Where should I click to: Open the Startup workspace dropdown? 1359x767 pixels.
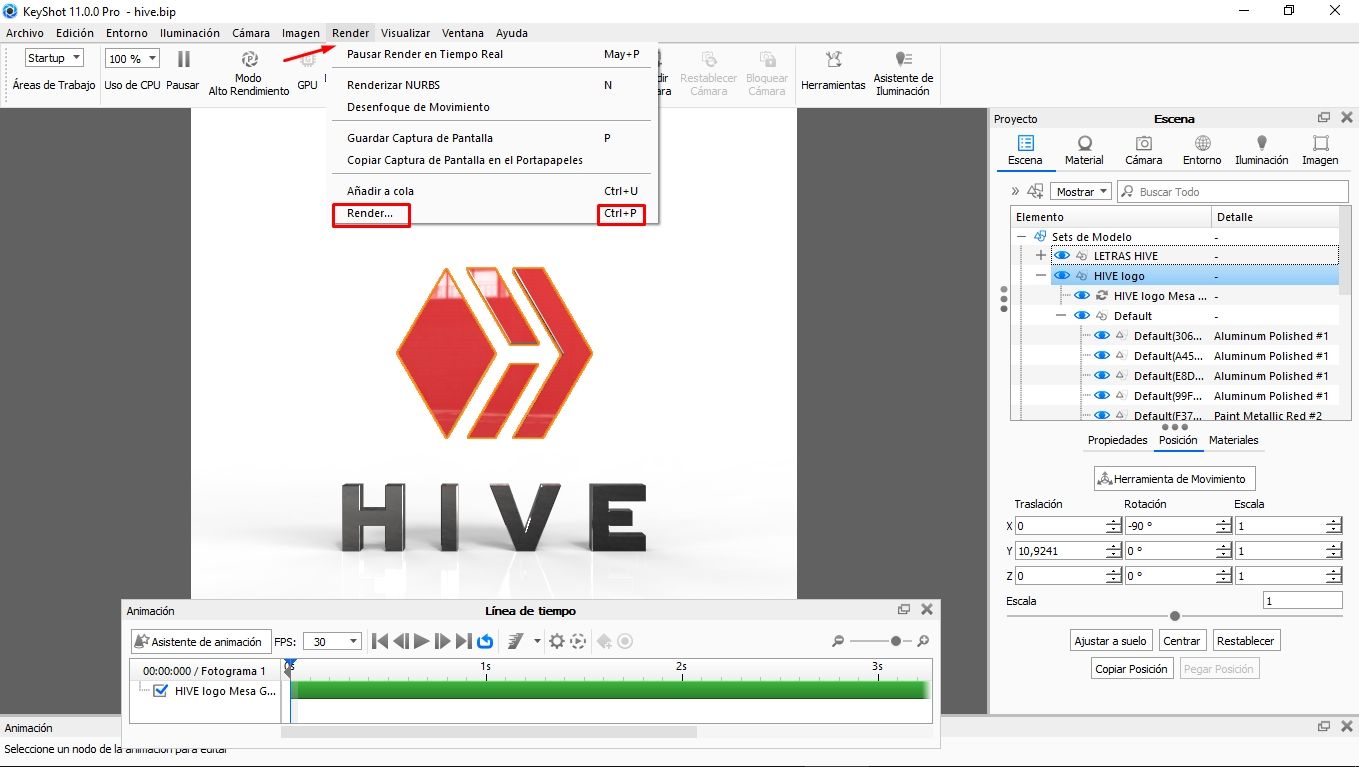click(54, 58)
